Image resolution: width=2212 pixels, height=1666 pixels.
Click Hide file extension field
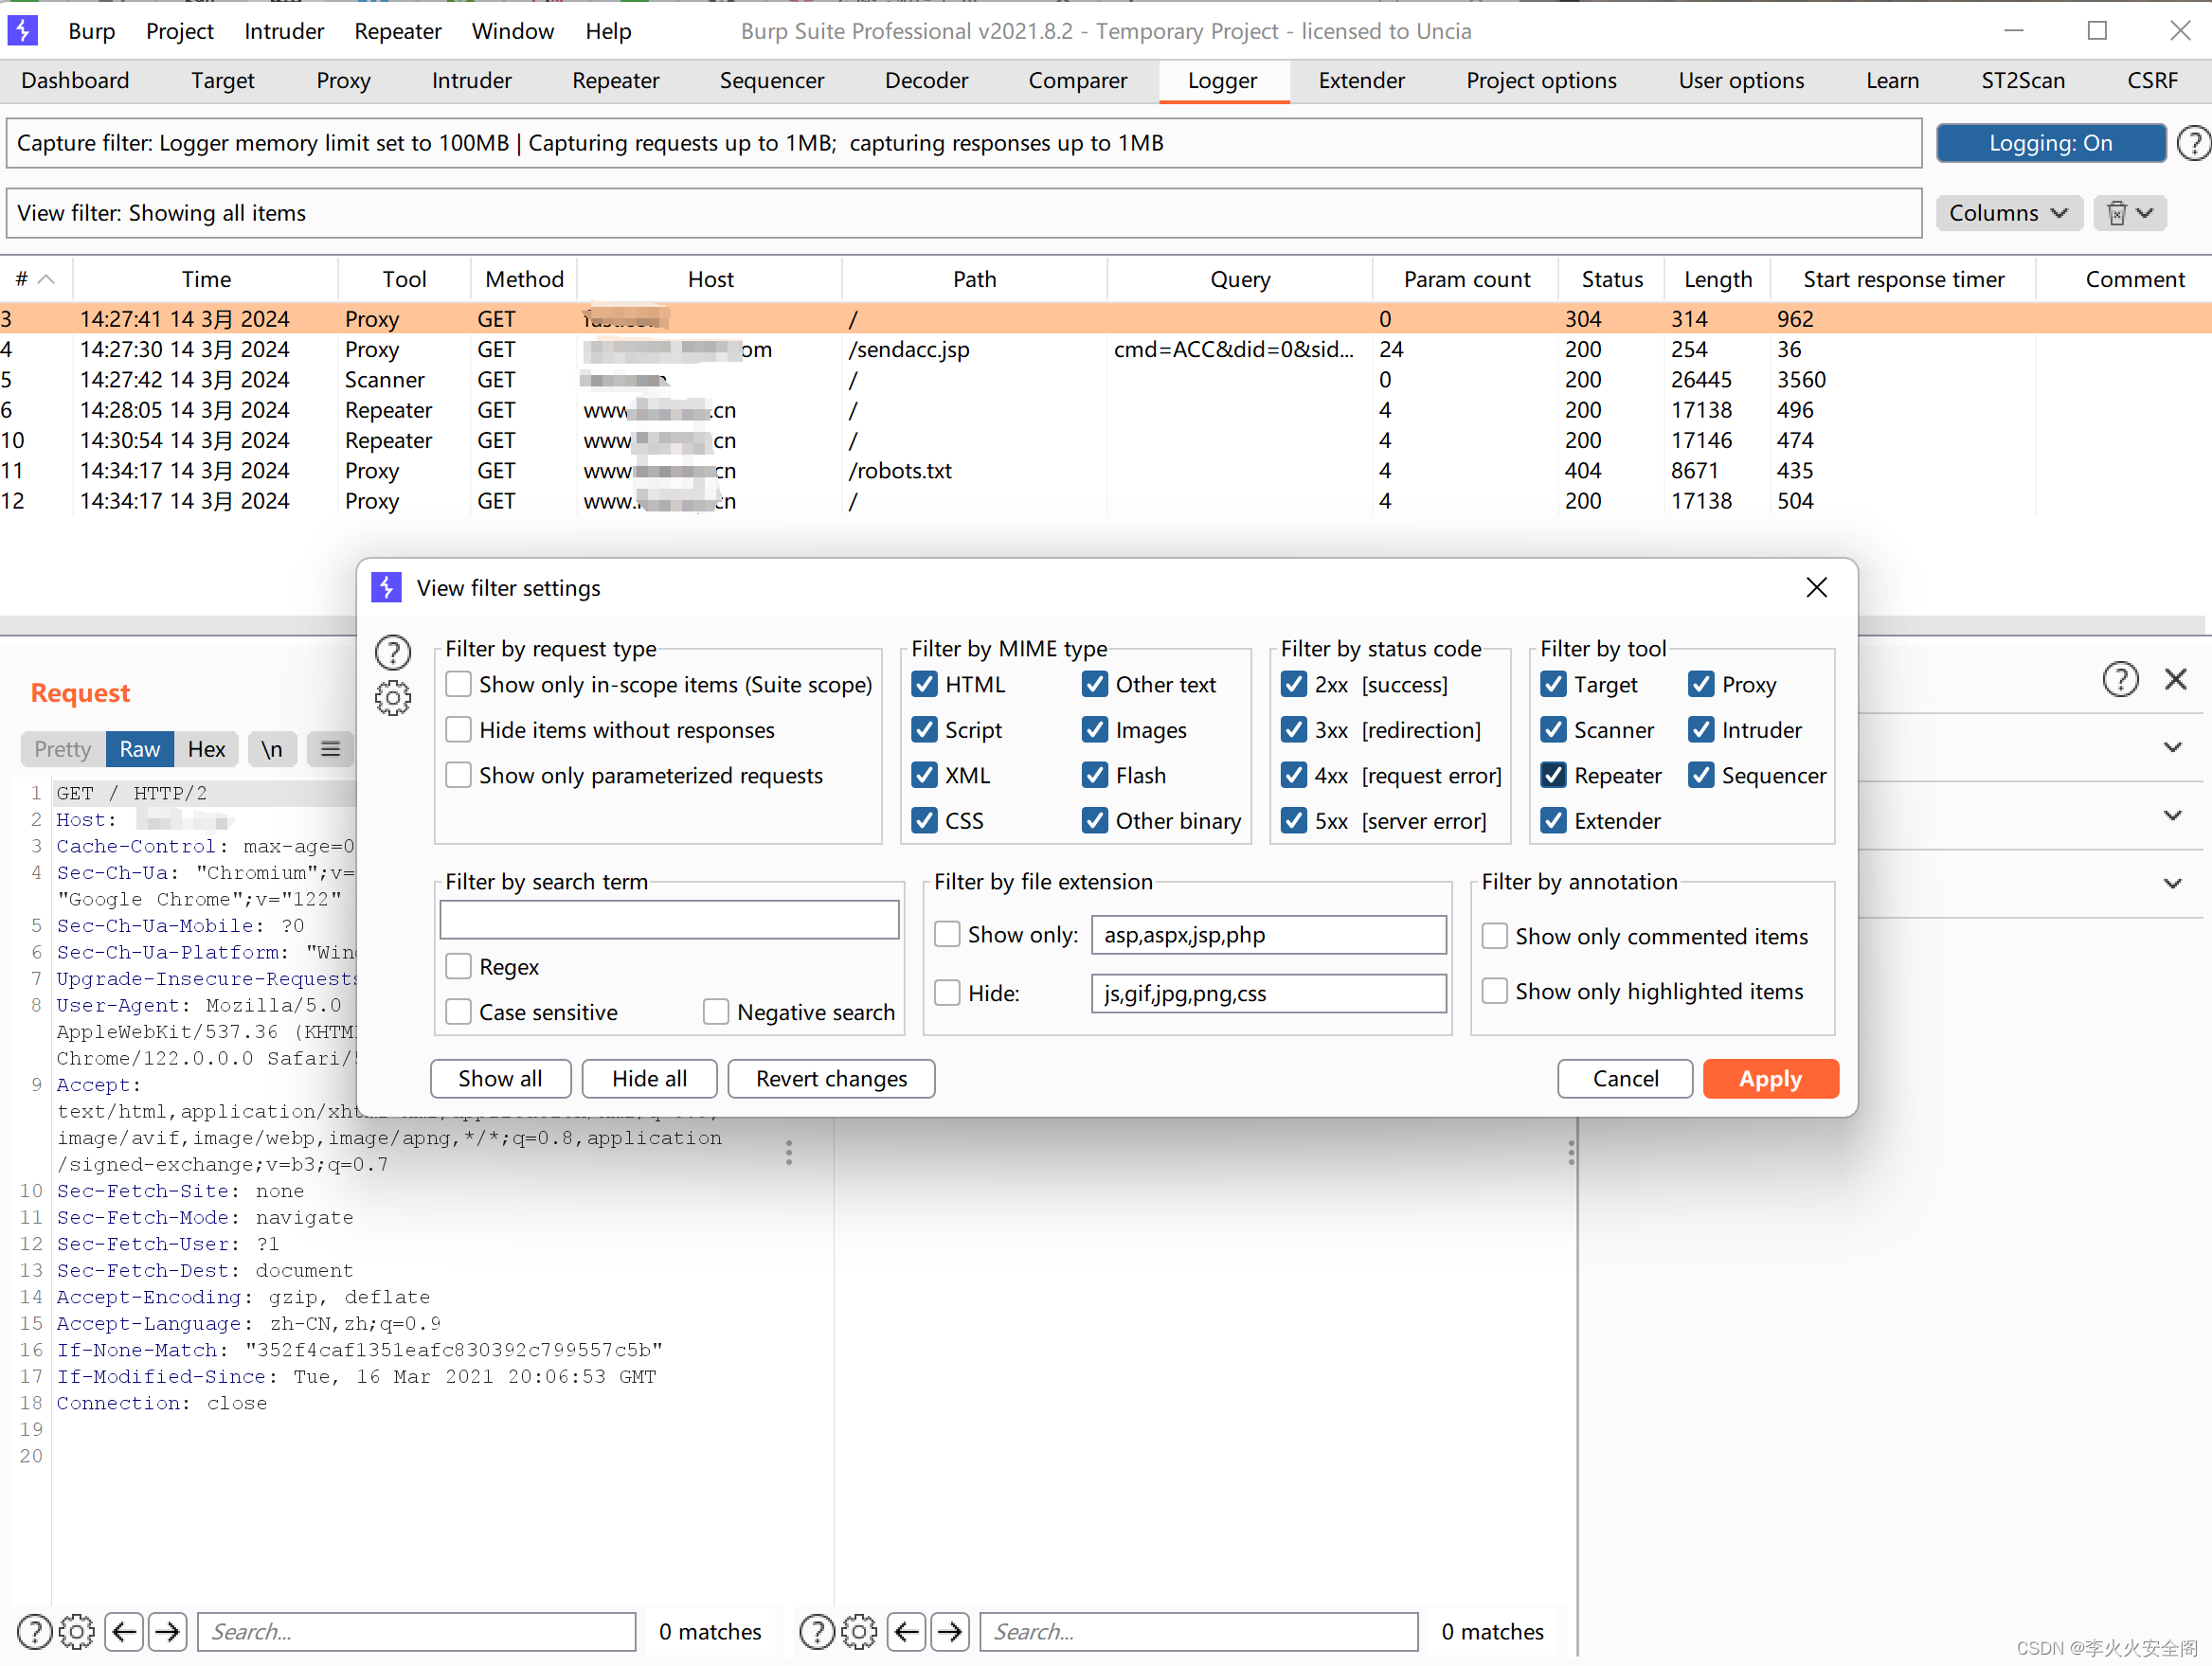(1268, 993)
